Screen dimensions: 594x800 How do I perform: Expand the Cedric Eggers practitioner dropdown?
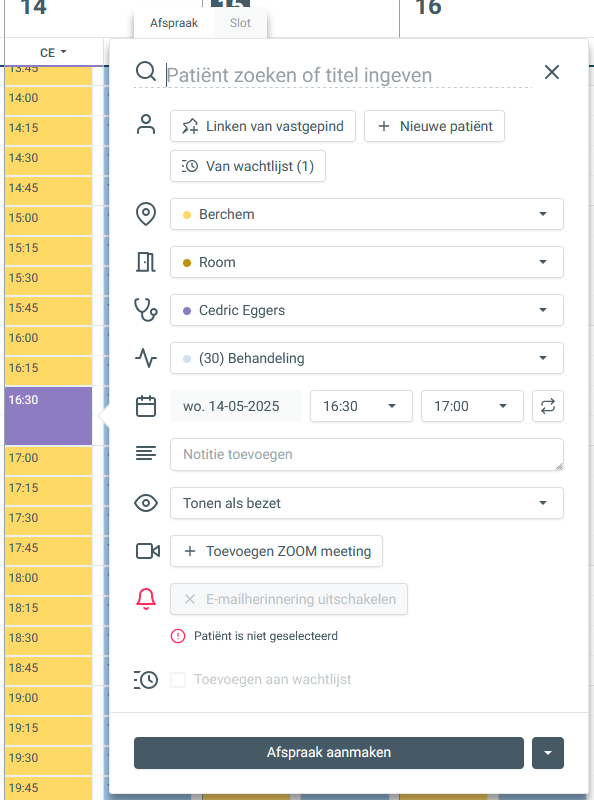(x=367, y=310)
